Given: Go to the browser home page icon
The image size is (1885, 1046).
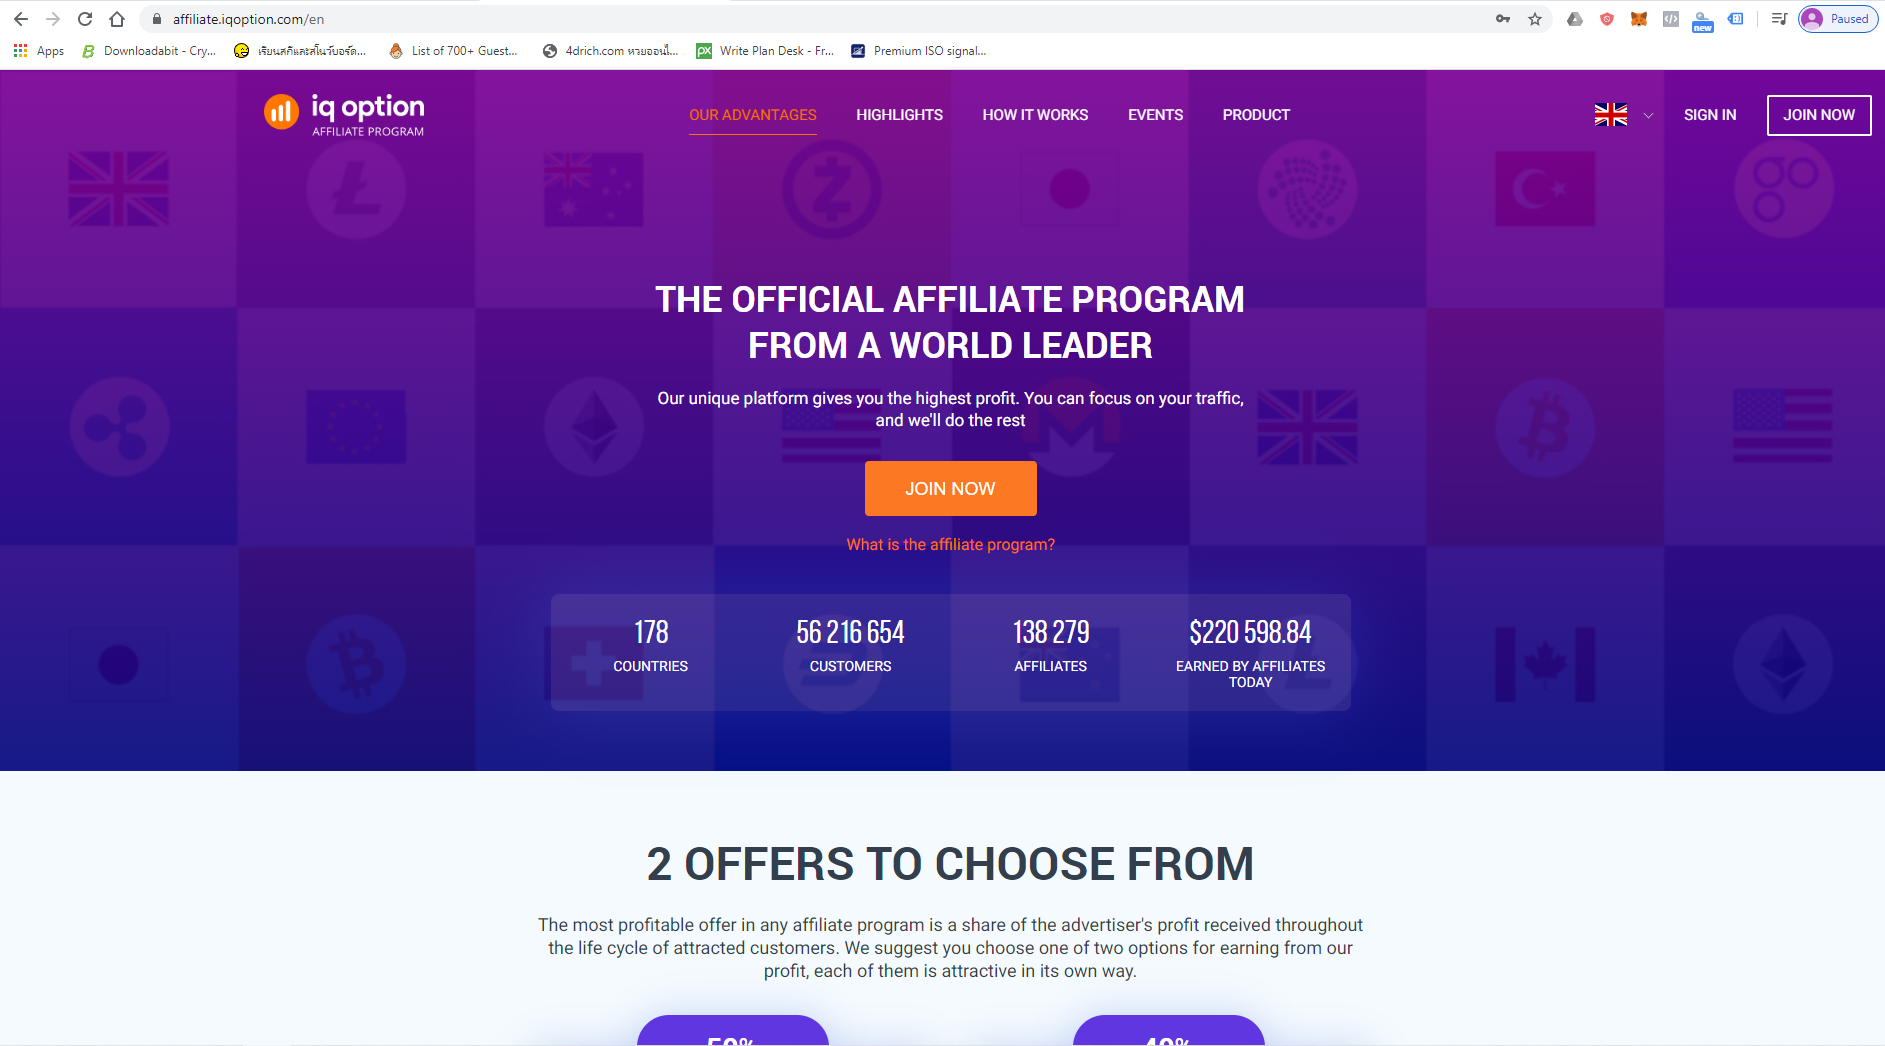Looking at the screenshot, I should coord(117,19).
